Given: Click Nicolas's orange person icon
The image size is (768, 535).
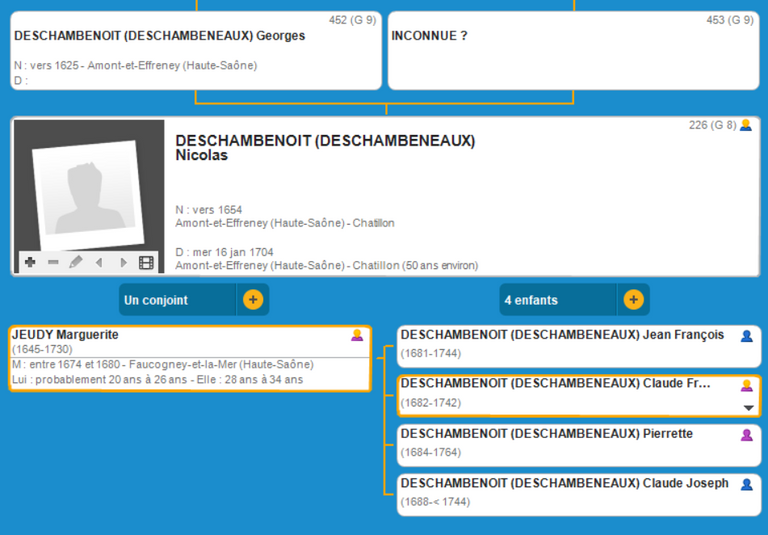Looking at the screenshot, I should [x=745, y=126].
